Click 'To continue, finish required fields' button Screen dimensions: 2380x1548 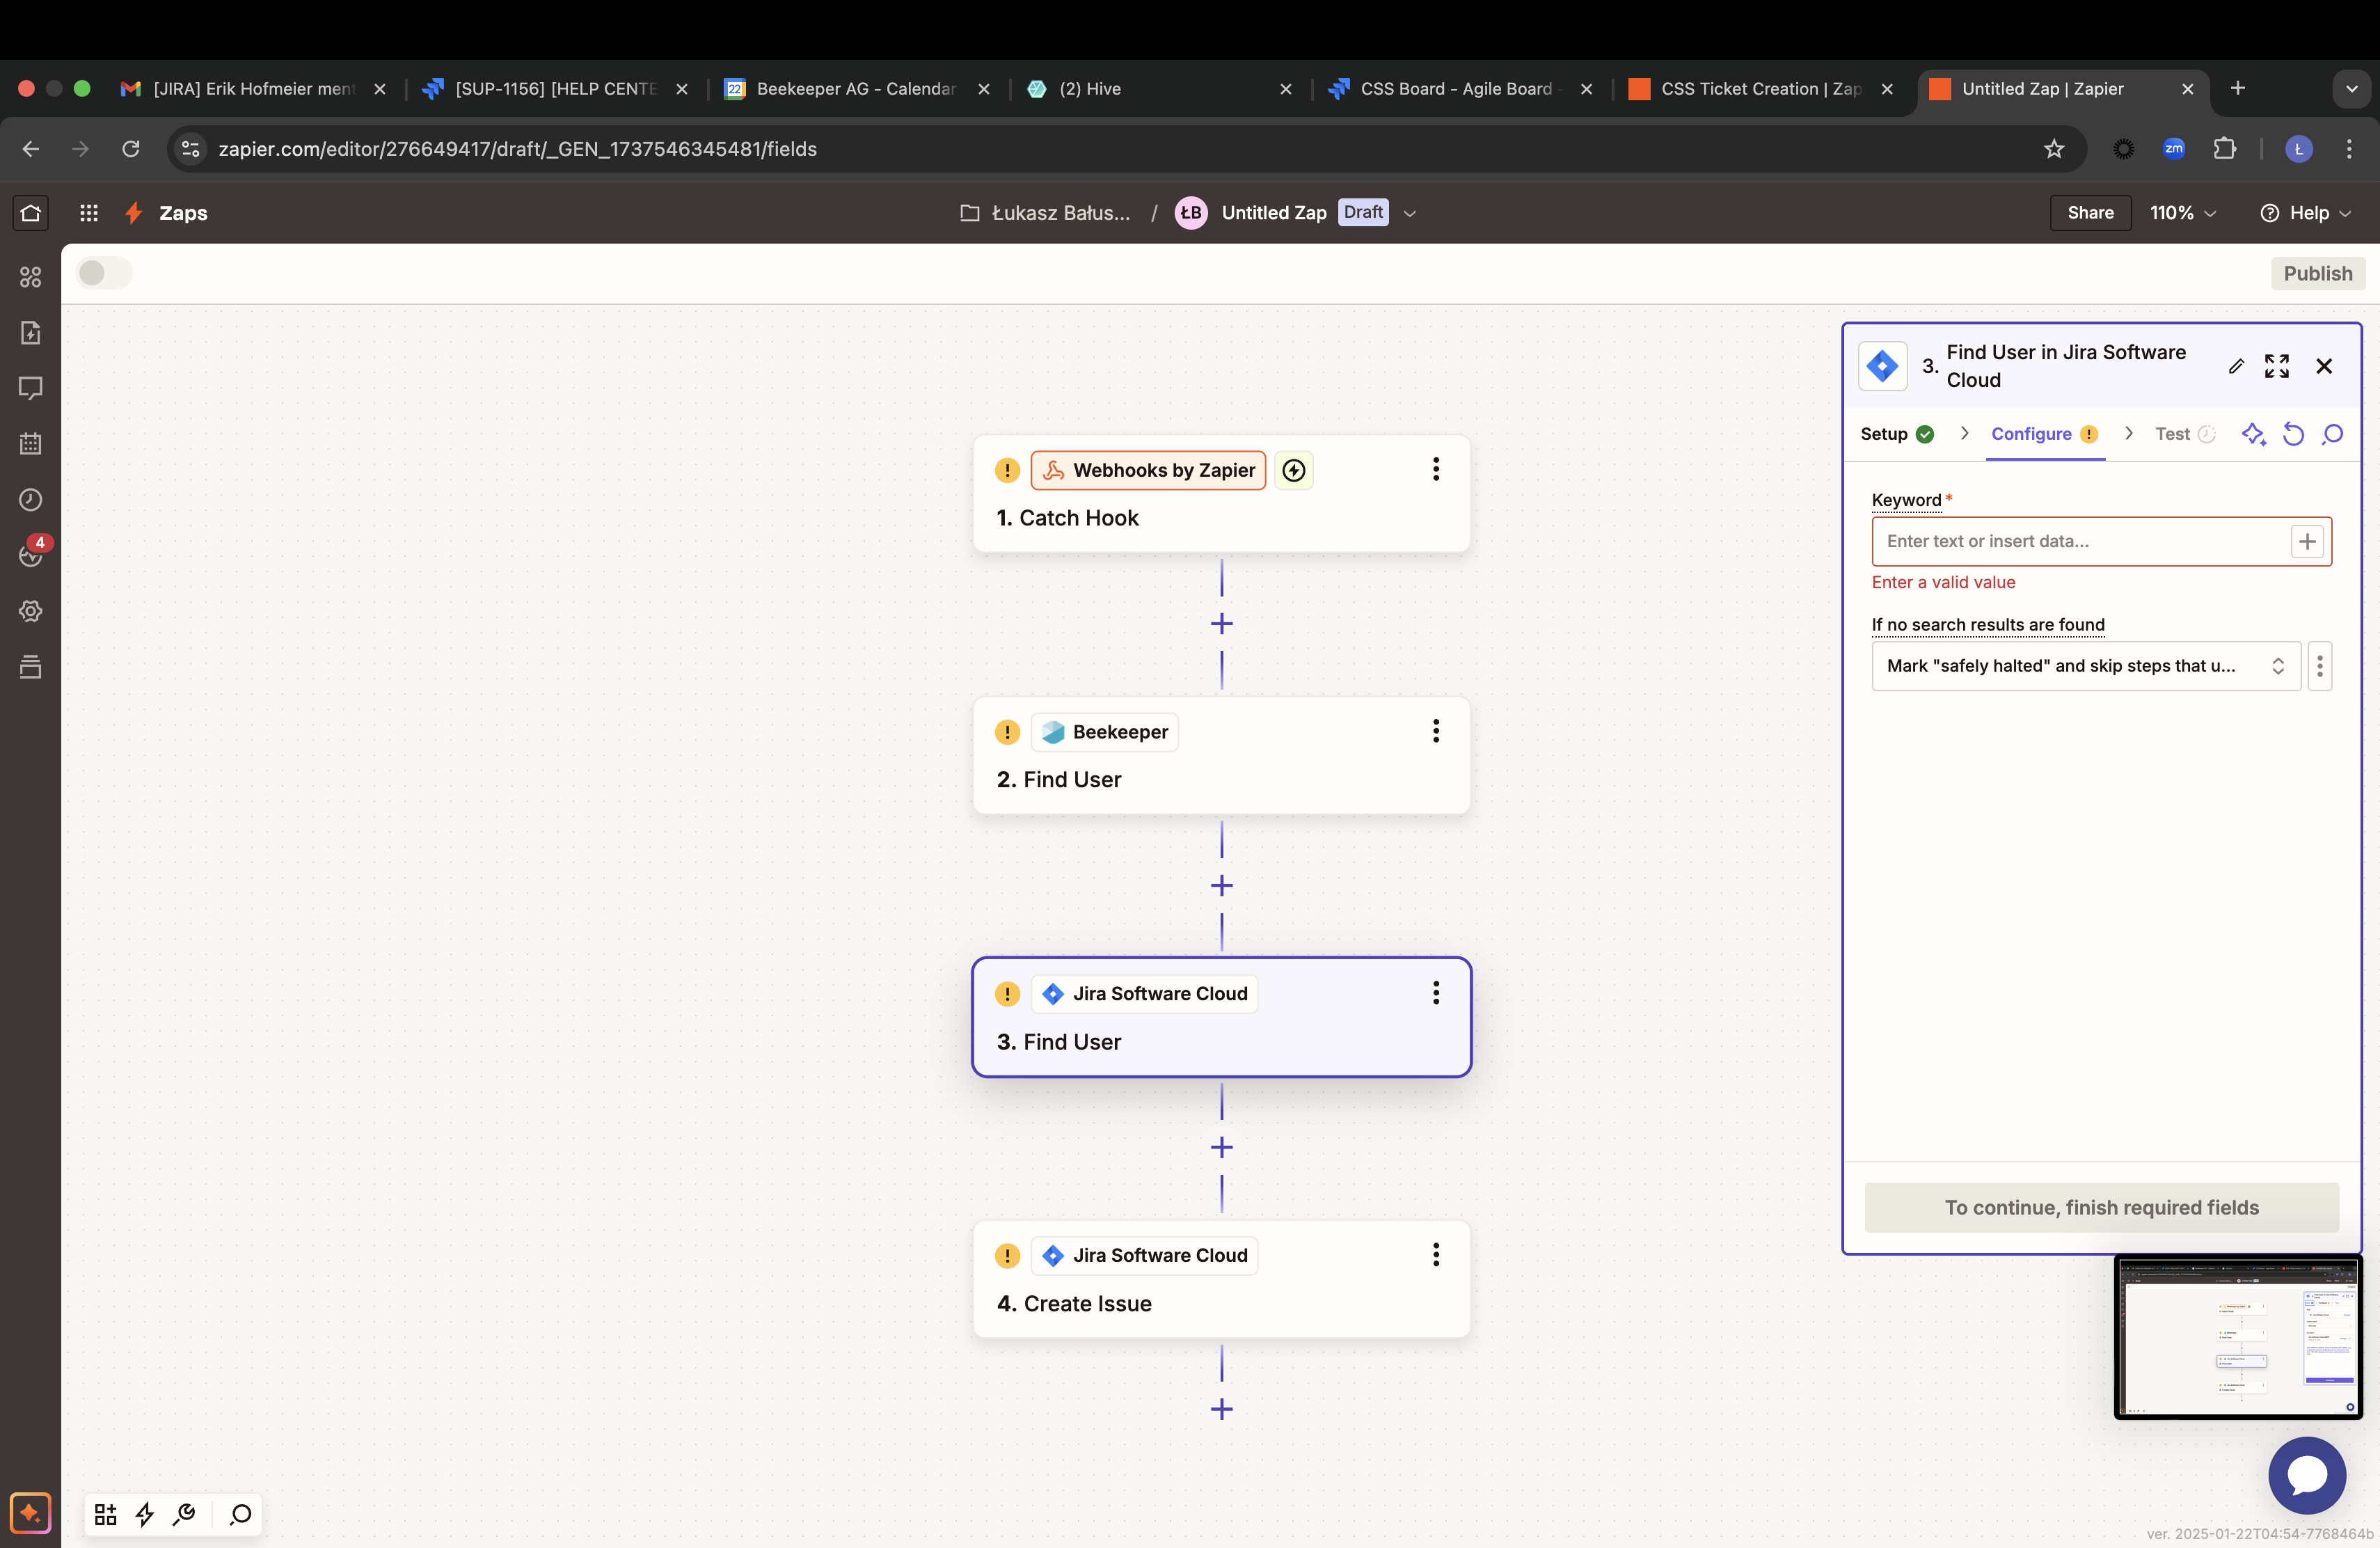(2101, 1207)
